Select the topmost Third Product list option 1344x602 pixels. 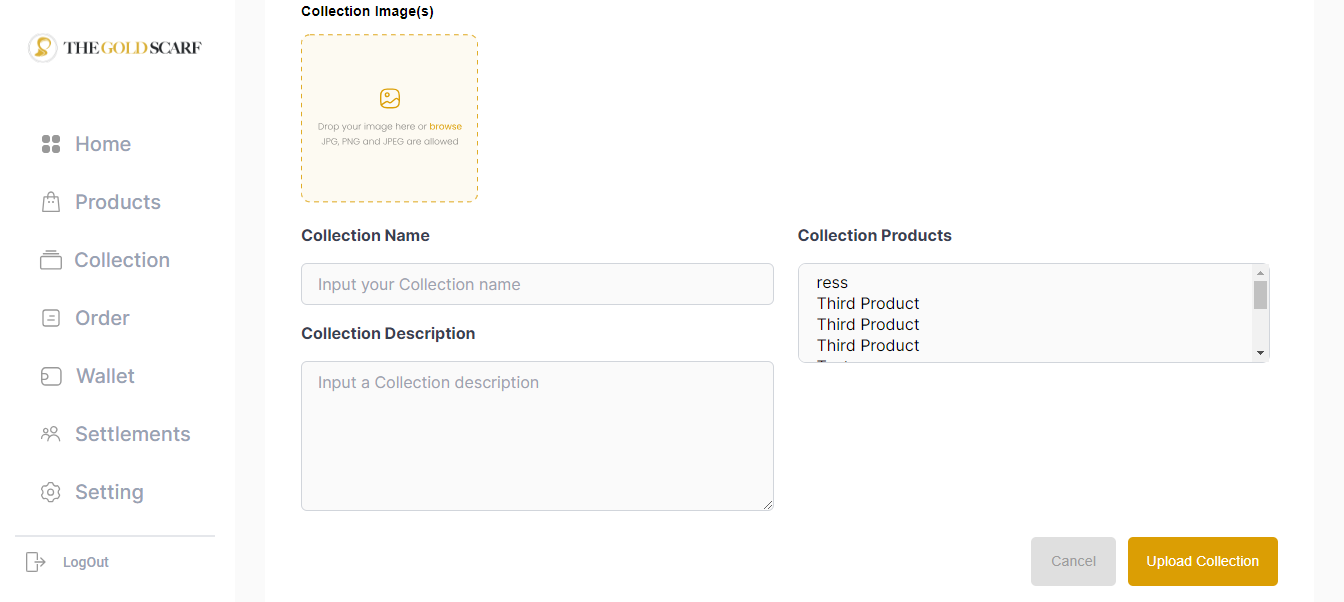[868, 304]
